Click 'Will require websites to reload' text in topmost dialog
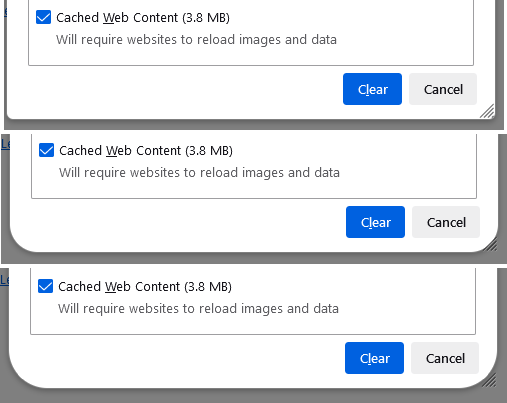507x403 pixels. pyautogui.click(x=146, y=40)
